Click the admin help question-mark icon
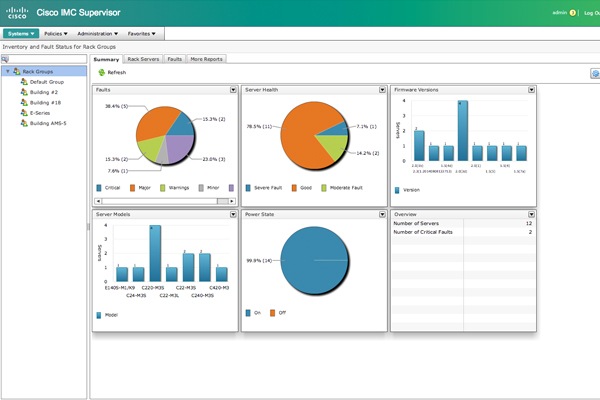The width and height of the screenshot is (600, 400). pos(572,13)
